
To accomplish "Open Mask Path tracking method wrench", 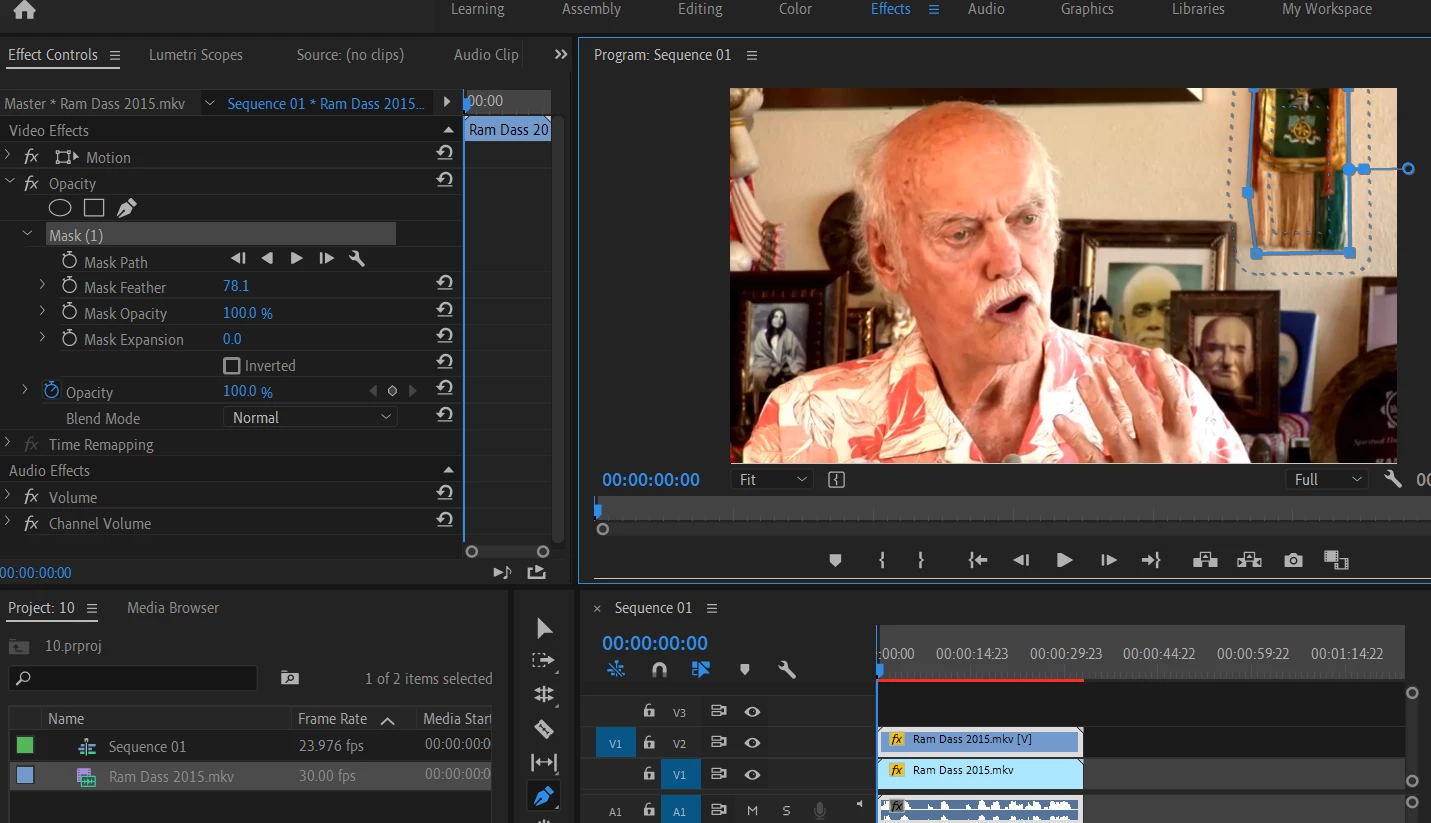I will tap(356, 258).
